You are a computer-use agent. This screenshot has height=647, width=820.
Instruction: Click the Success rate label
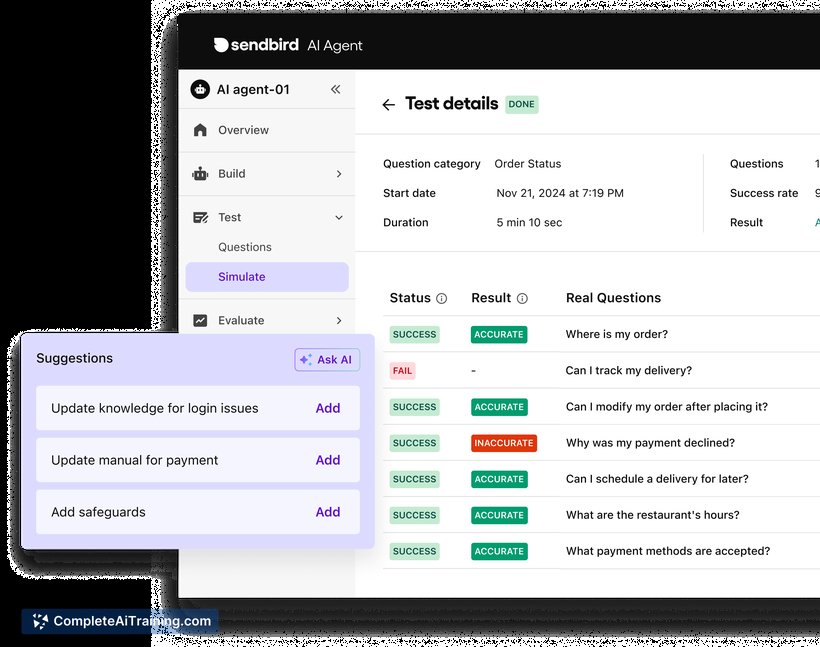(764, 193)
